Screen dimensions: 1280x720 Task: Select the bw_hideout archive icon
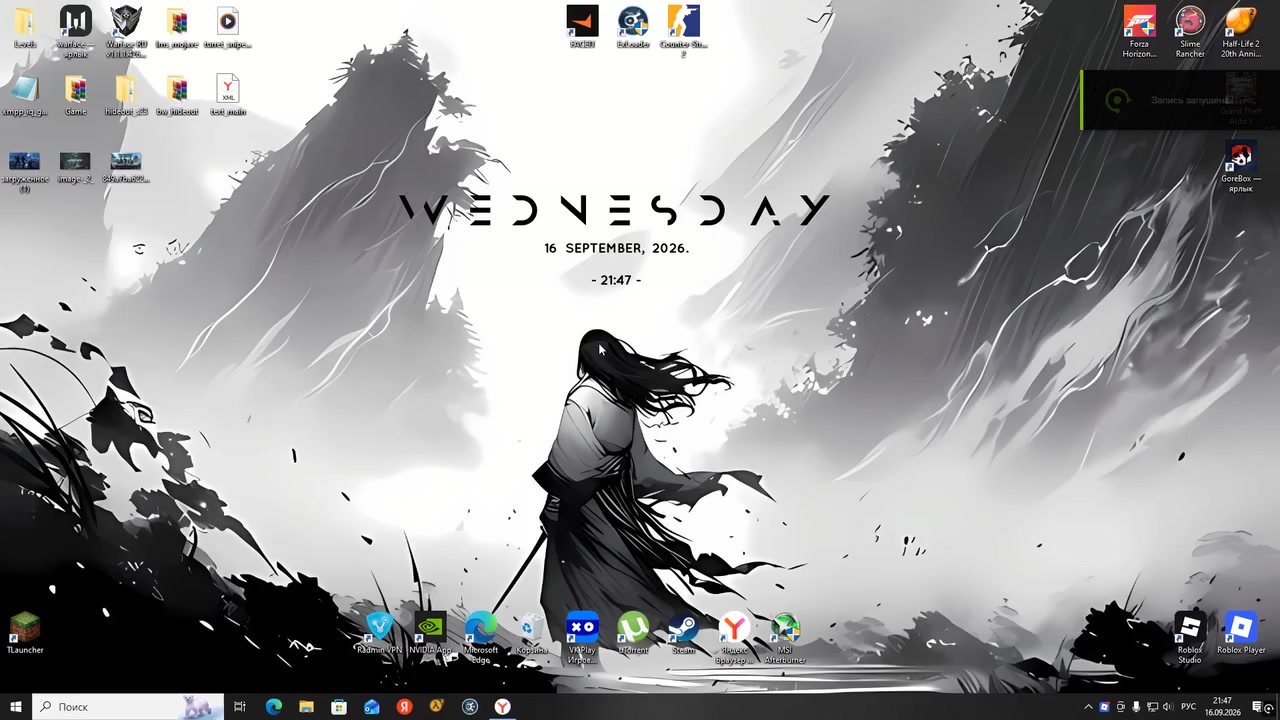click(177, 96)
